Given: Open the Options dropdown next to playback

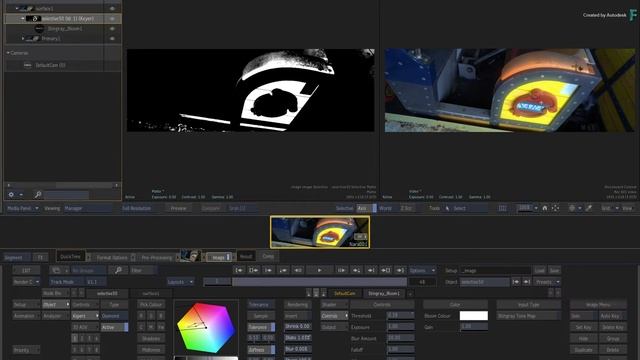Looking at the screenshot, I should [x=422, y=270].
